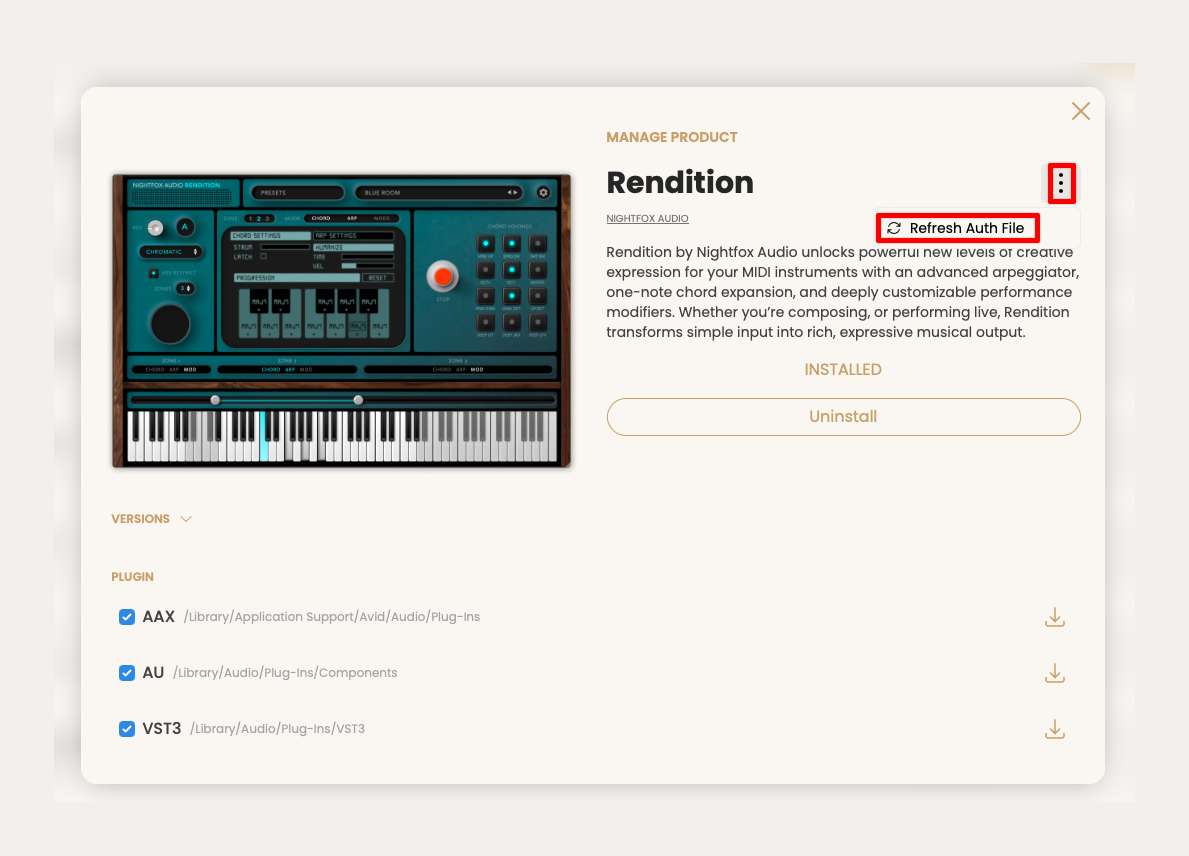Click the Rendition product title

click(x=680, y=183)
